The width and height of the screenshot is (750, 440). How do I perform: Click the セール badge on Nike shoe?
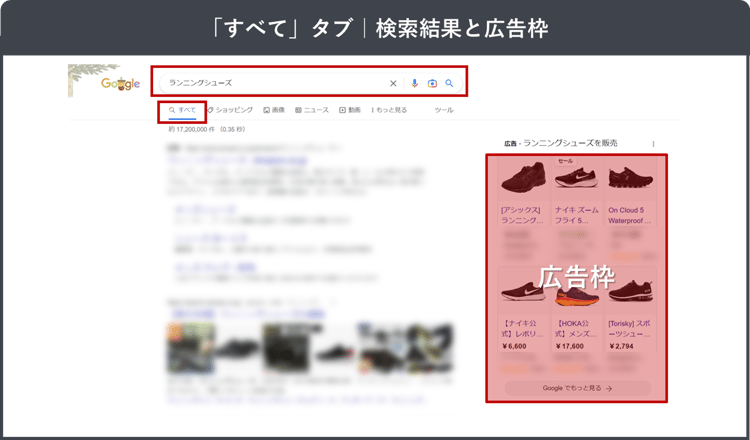pos(565,161)
